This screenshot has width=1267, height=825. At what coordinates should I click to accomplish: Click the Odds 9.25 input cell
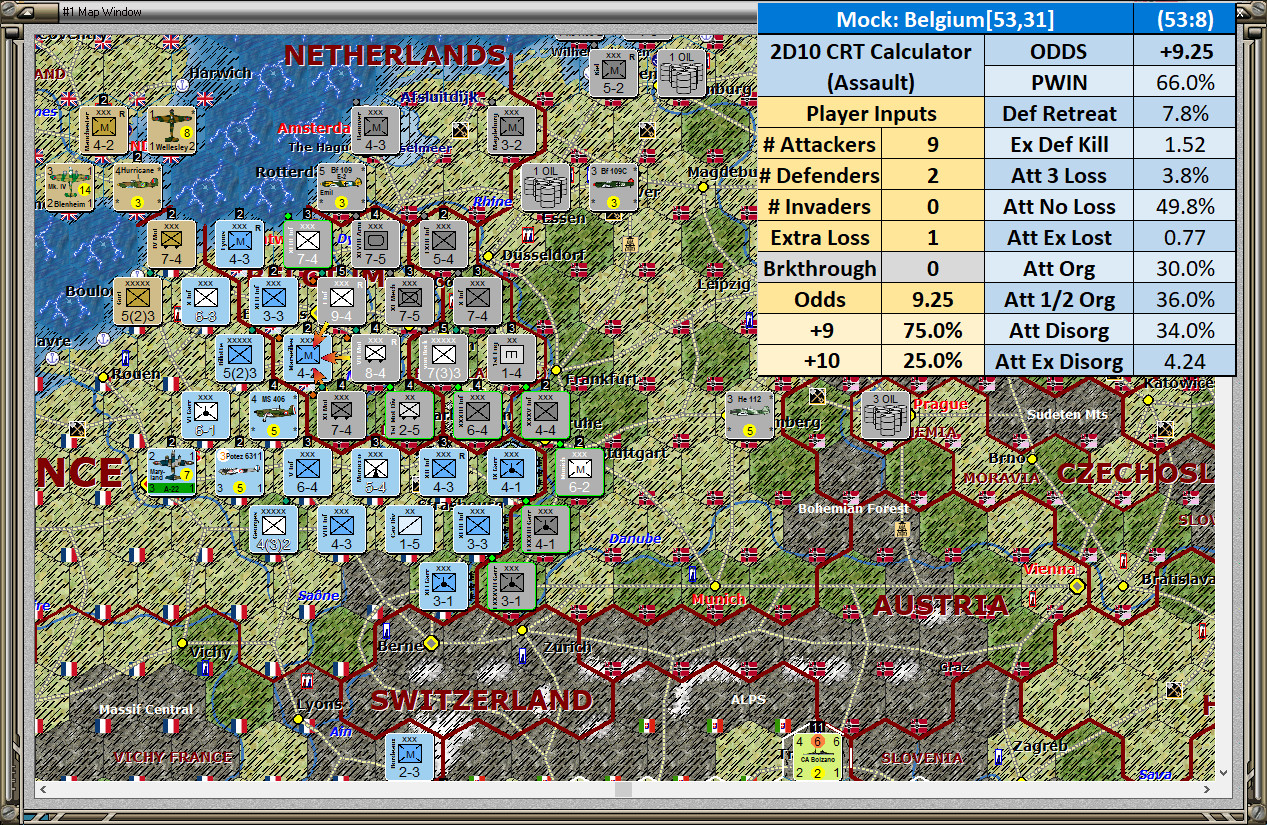(x=933, y=300)
